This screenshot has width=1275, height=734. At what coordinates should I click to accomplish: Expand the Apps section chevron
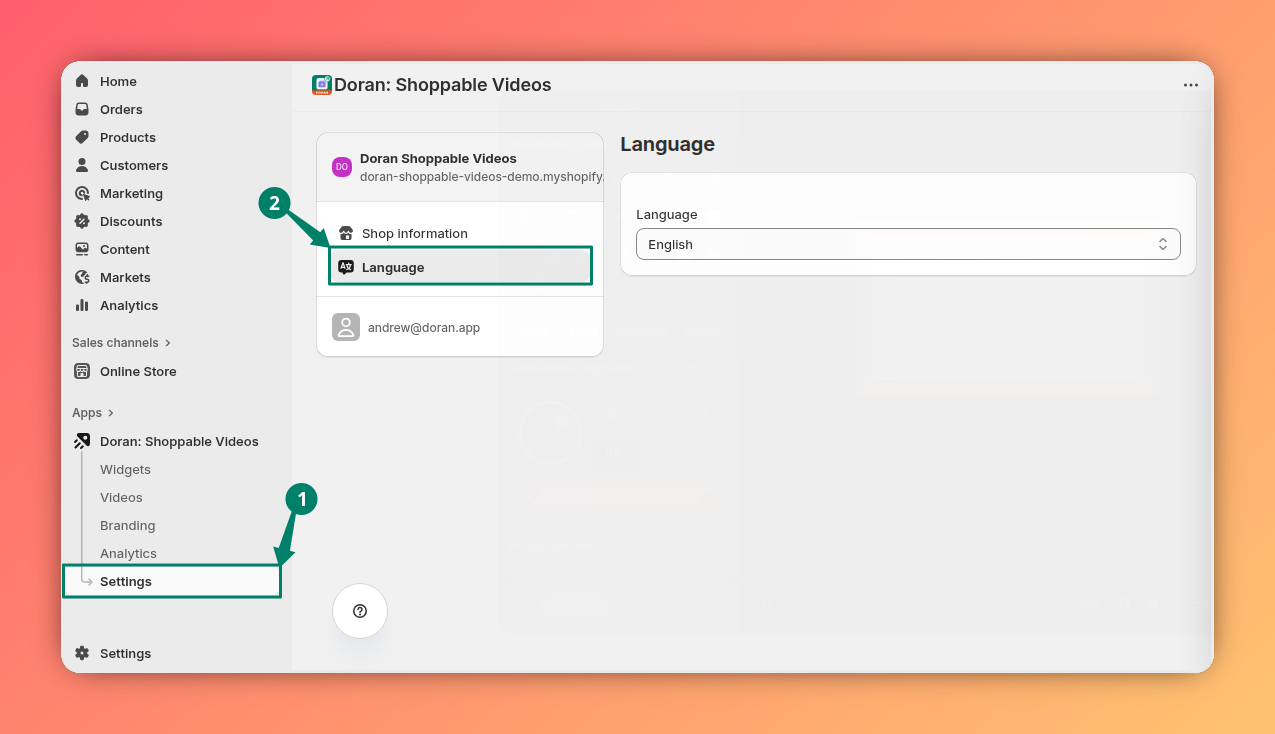pyautogui.click(x=110, y=412)
